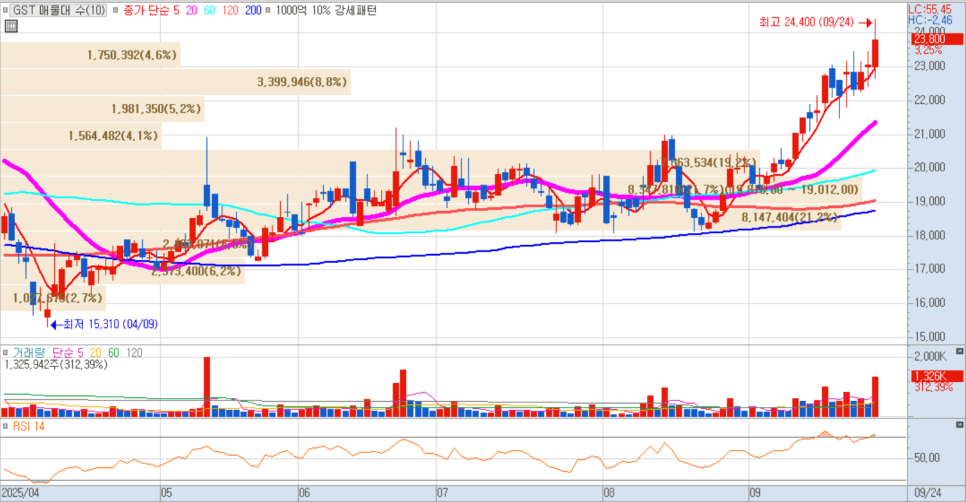Click the 1,325,942주(312.39%) volume readout

(56, 365)
